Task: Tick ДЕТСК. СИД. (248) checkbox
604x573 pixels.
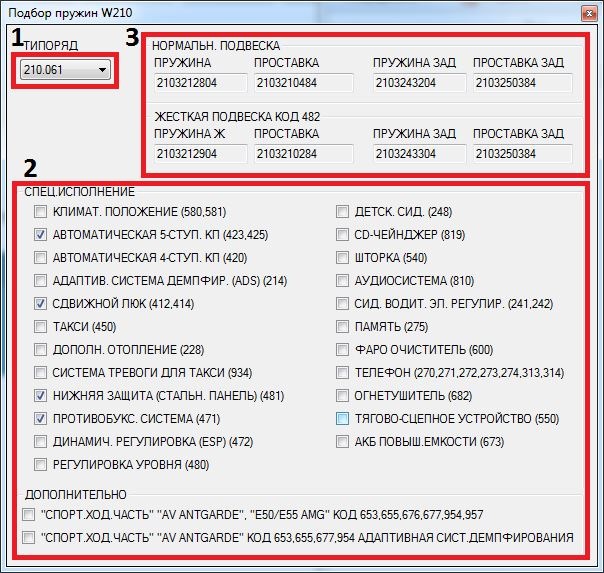Action: tap(342, 211)
